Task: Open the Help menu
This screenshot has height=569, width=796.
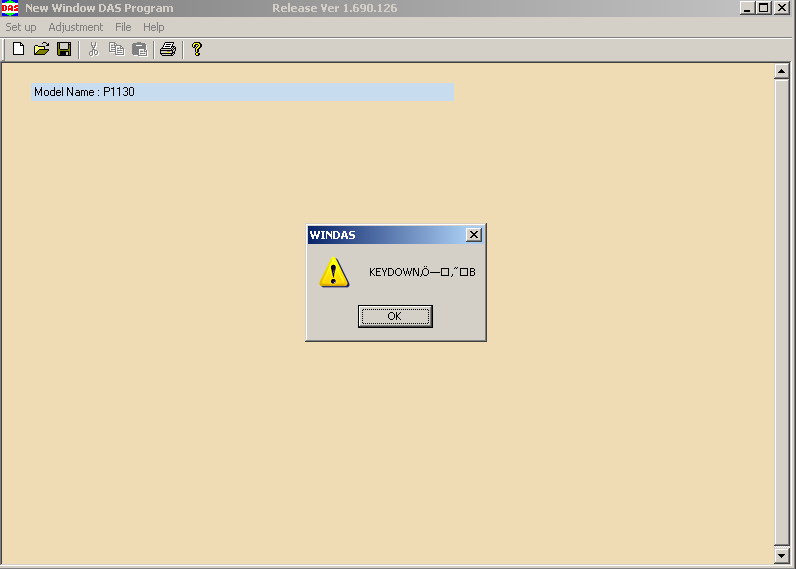Action: [154, 27]
